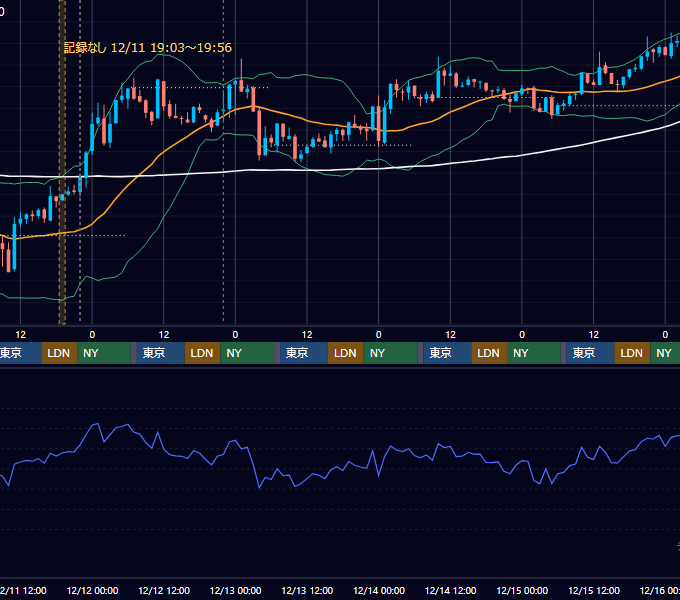Click hour label 12 above 12/15 12:00
680x600 pixels.
coord(594,335)
